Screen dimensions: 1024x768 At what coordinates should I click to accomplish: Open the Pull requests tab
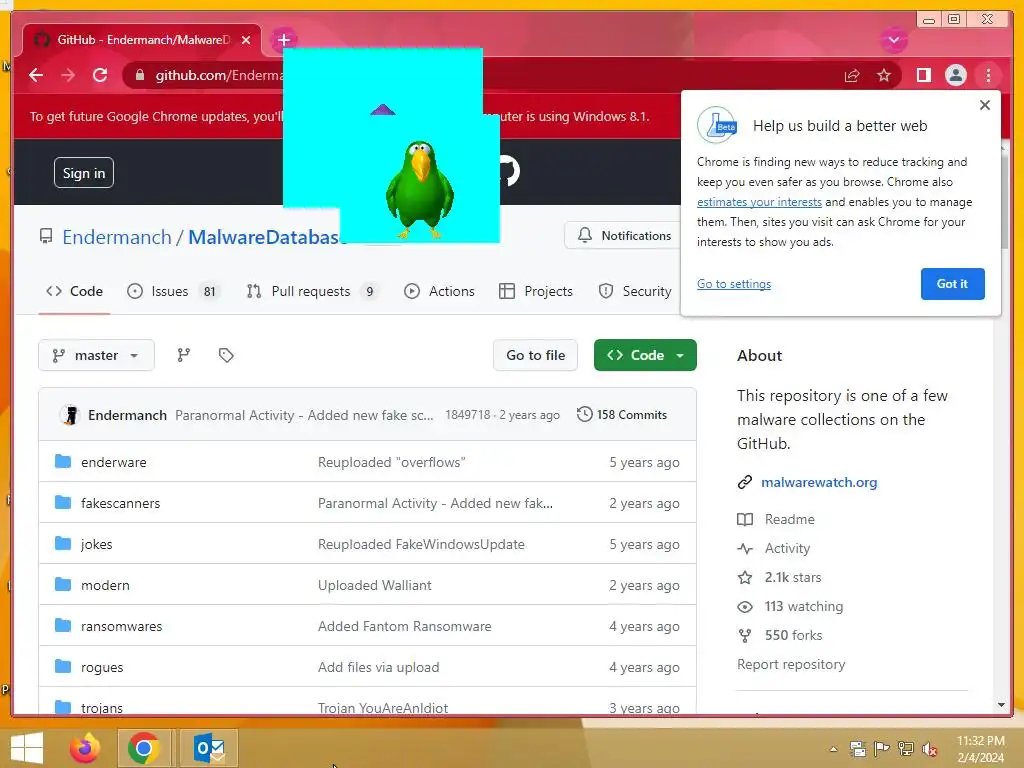pyautogui.click(x=312, y=291)
